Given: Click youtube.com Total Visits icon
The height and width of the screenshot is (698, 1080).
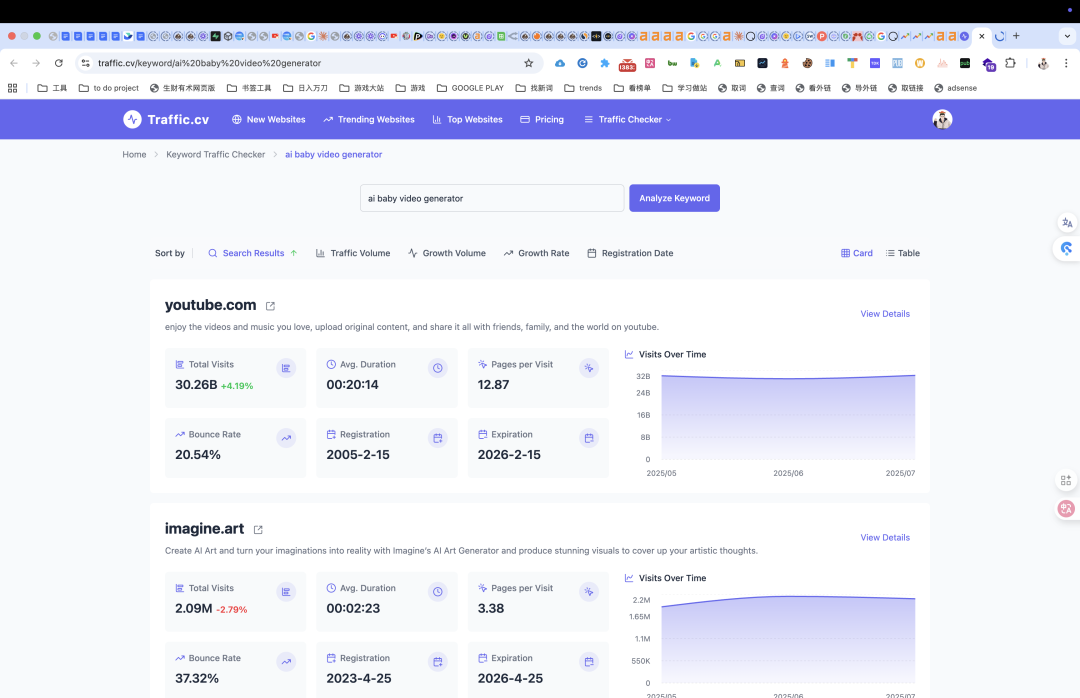Looking at the screenshot, I should pyautogui.click(x=286, y=368).
